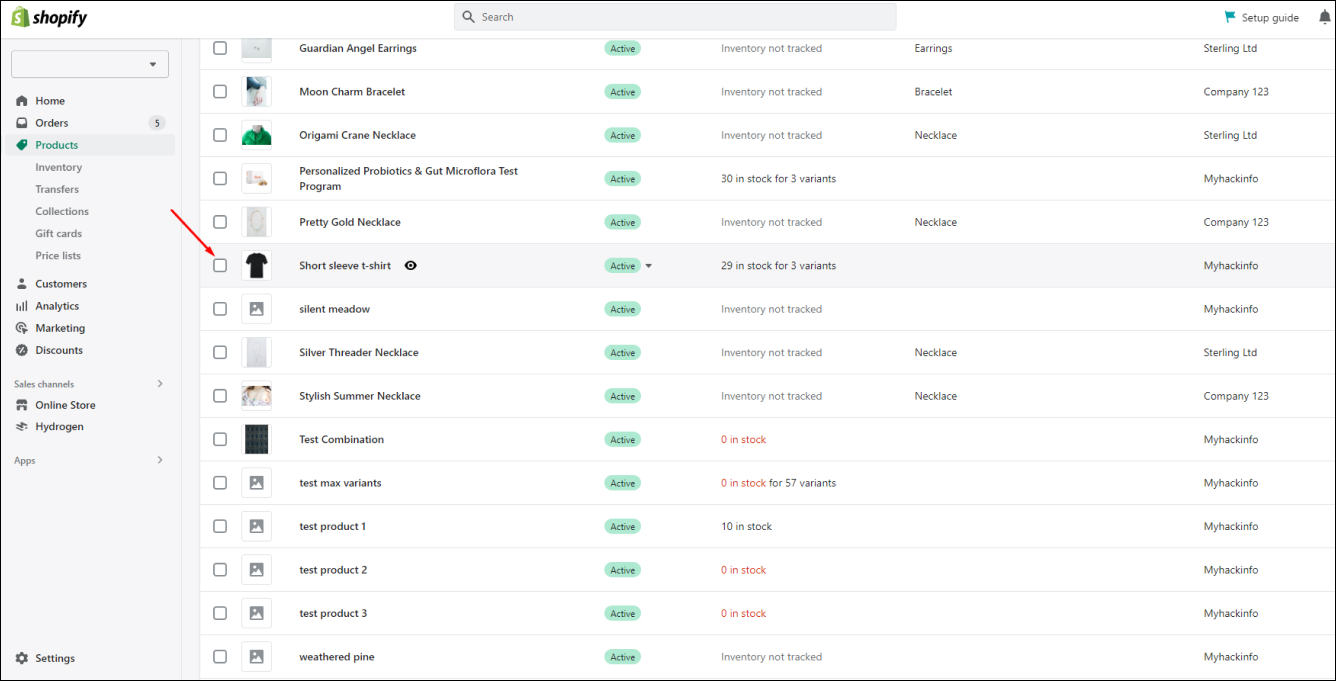
Task: Click the Orders count badge 5
Action: [156, 123]
